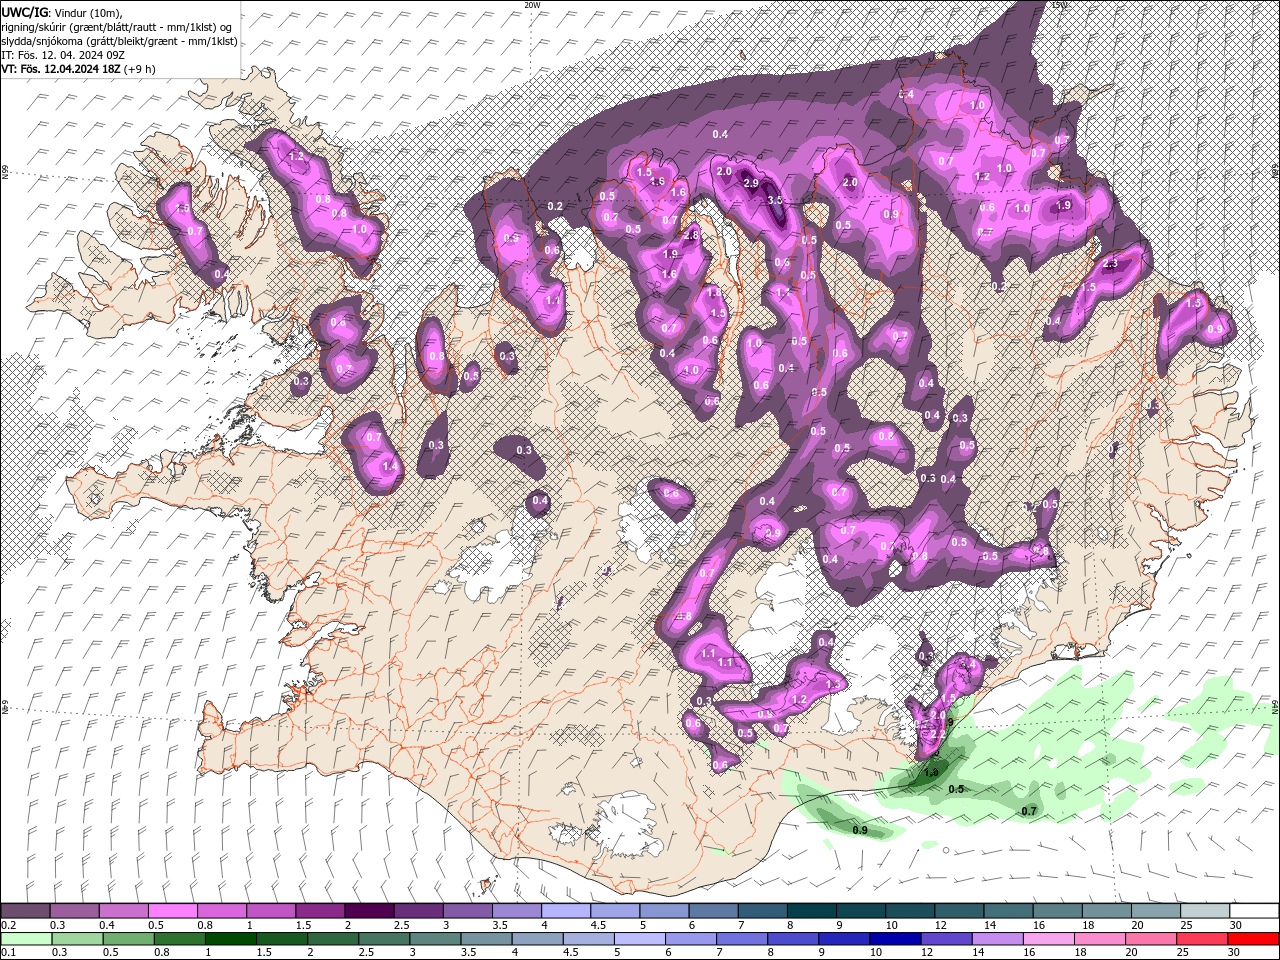Click the '0.2' label in the snow legend

point(9,925)
